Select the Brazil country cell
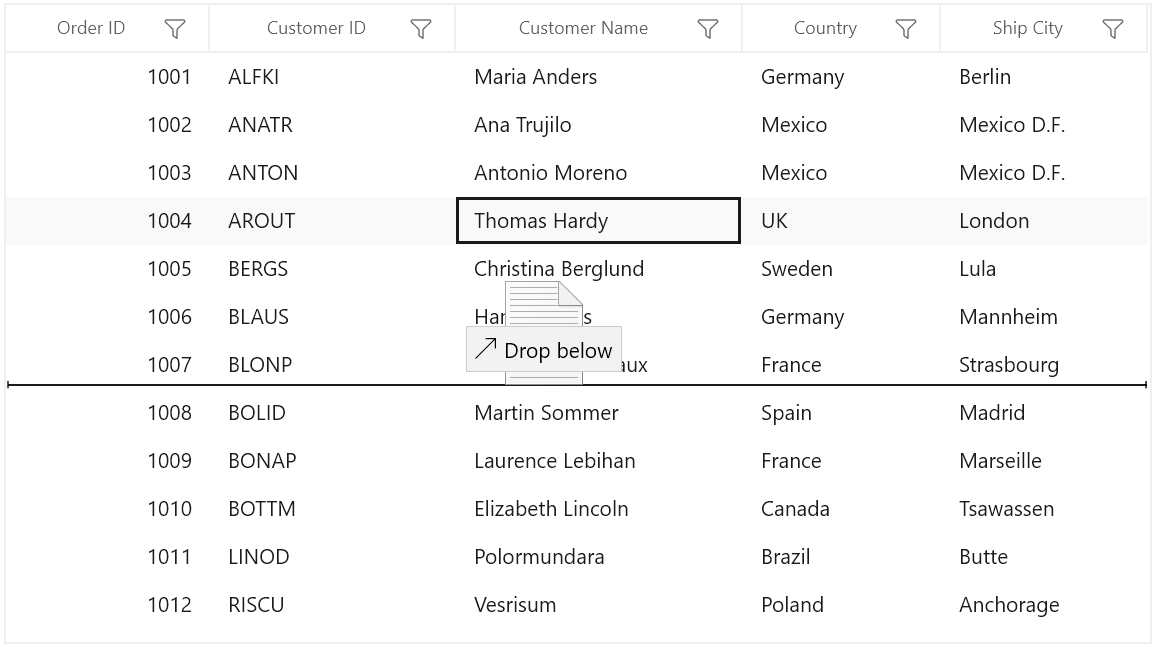Screen dimensions: 1155x647 click(x=841, y=556)
